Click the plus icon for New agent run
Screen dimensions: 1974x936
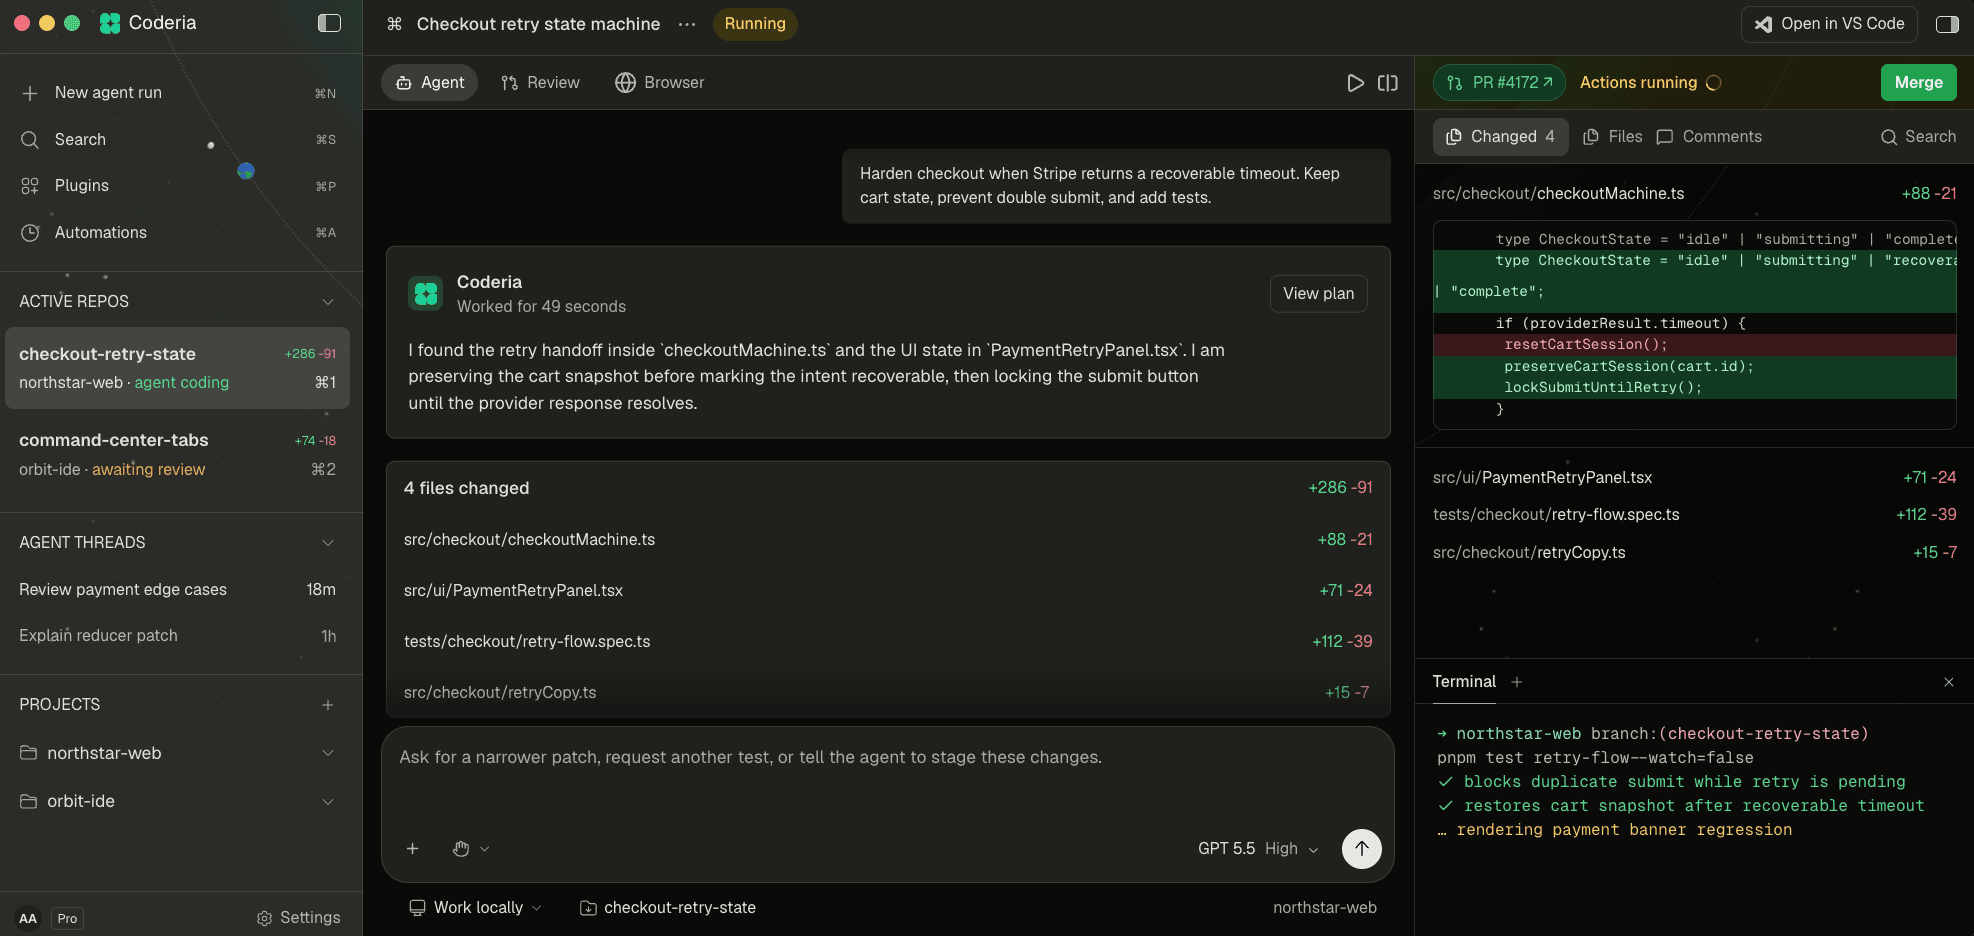(x=30, y=93)
